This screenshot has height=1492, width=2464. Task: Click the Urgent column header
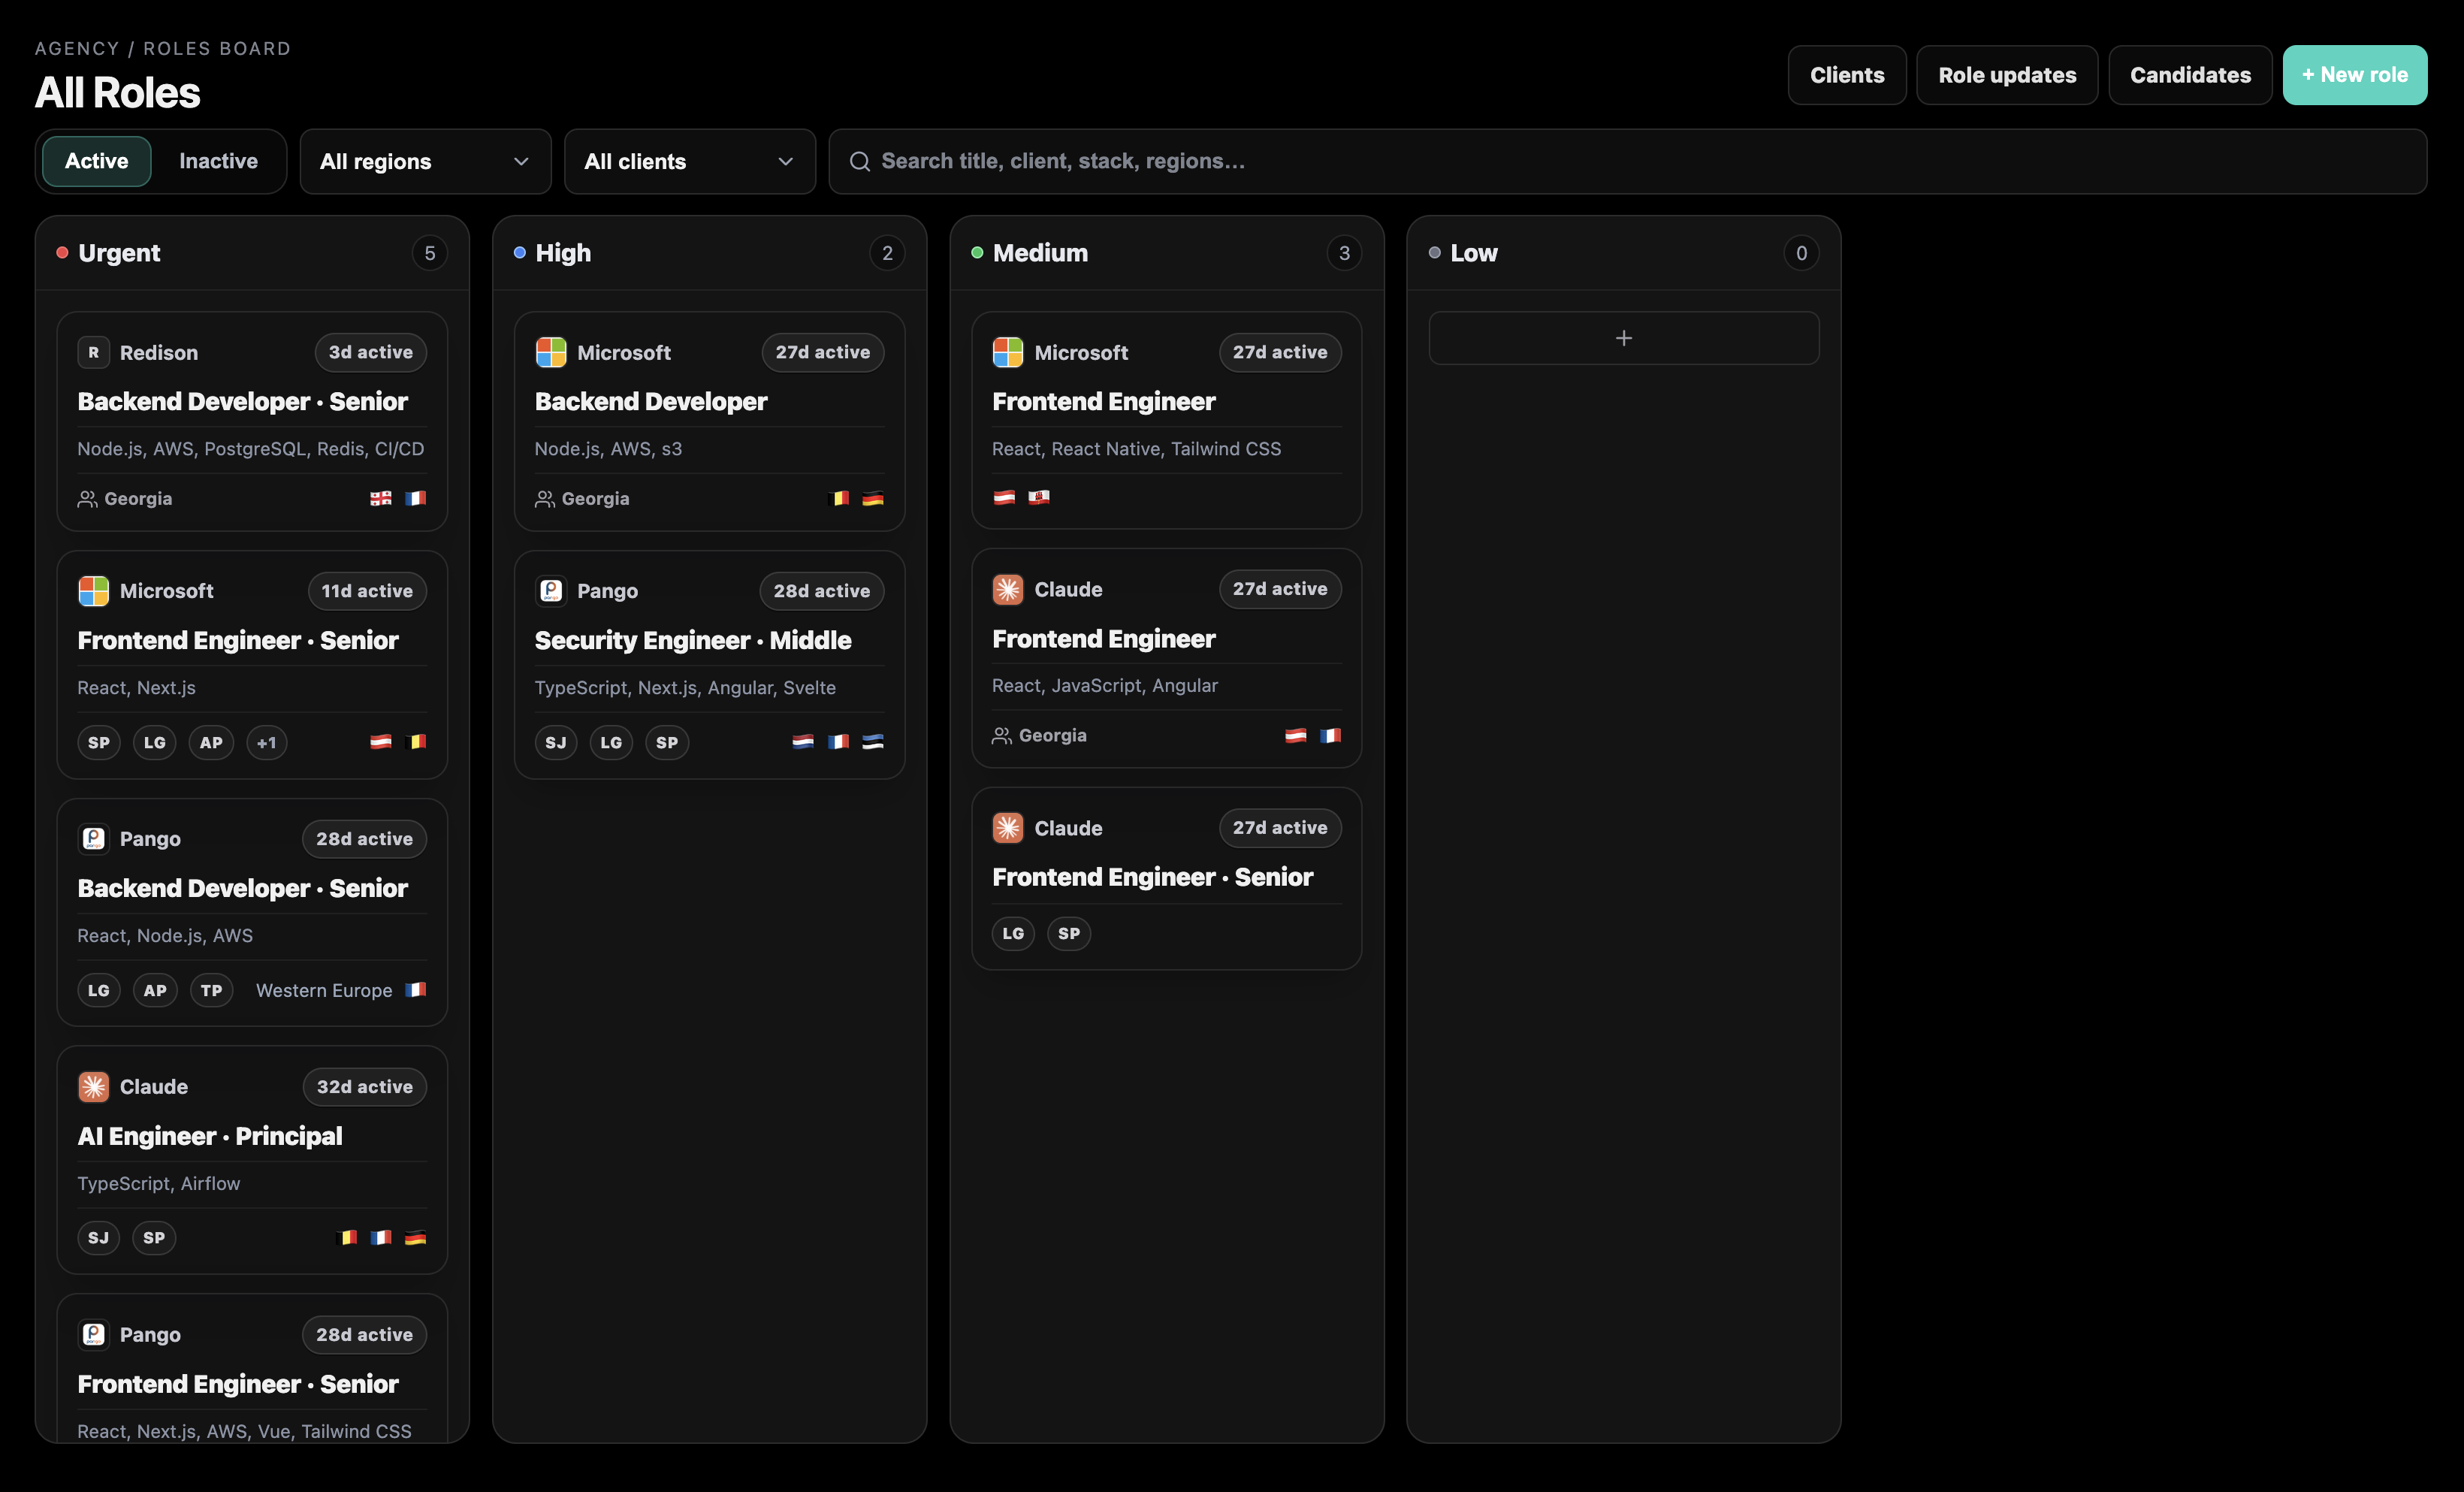(x=252, y=253)
